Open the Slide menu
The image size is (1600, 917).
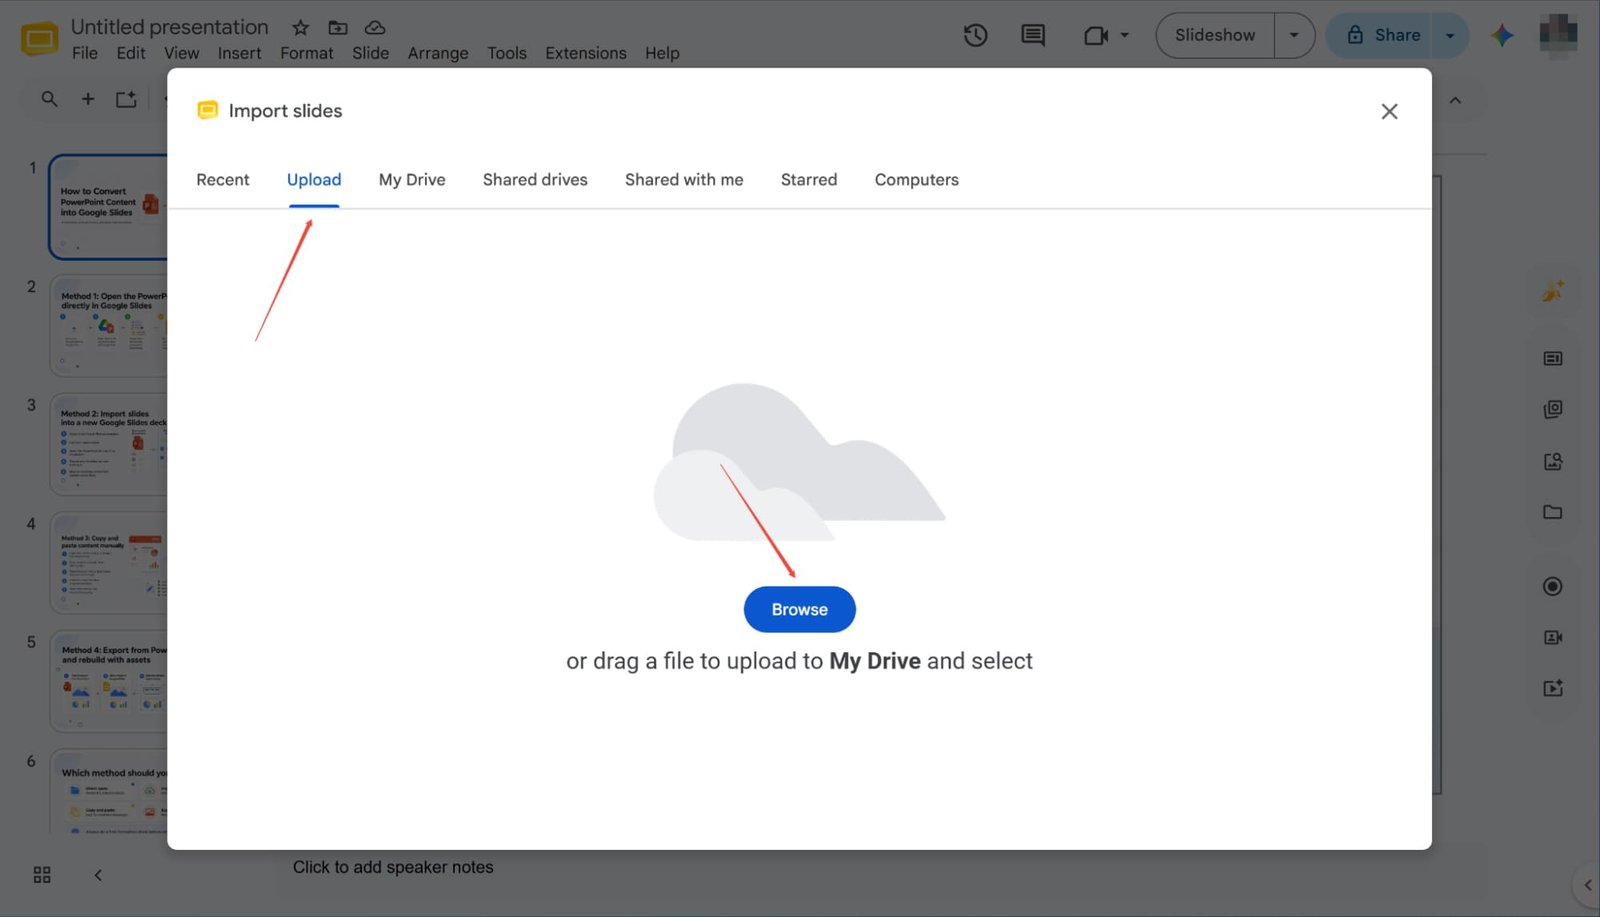pos(370,53)
